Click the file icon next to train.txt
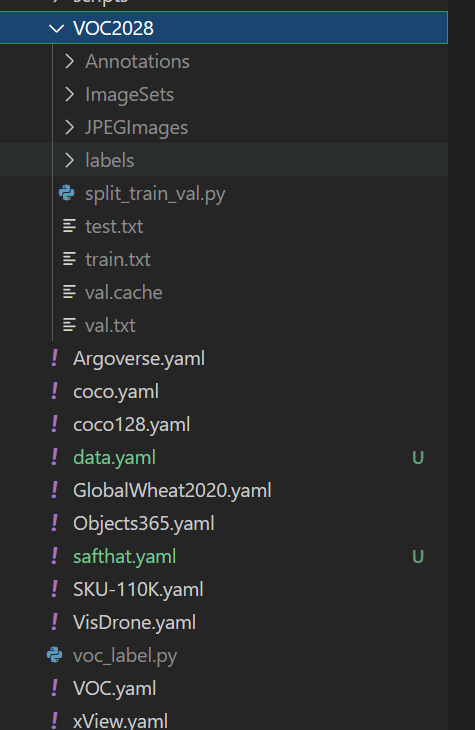 click(x=69, y=259)
